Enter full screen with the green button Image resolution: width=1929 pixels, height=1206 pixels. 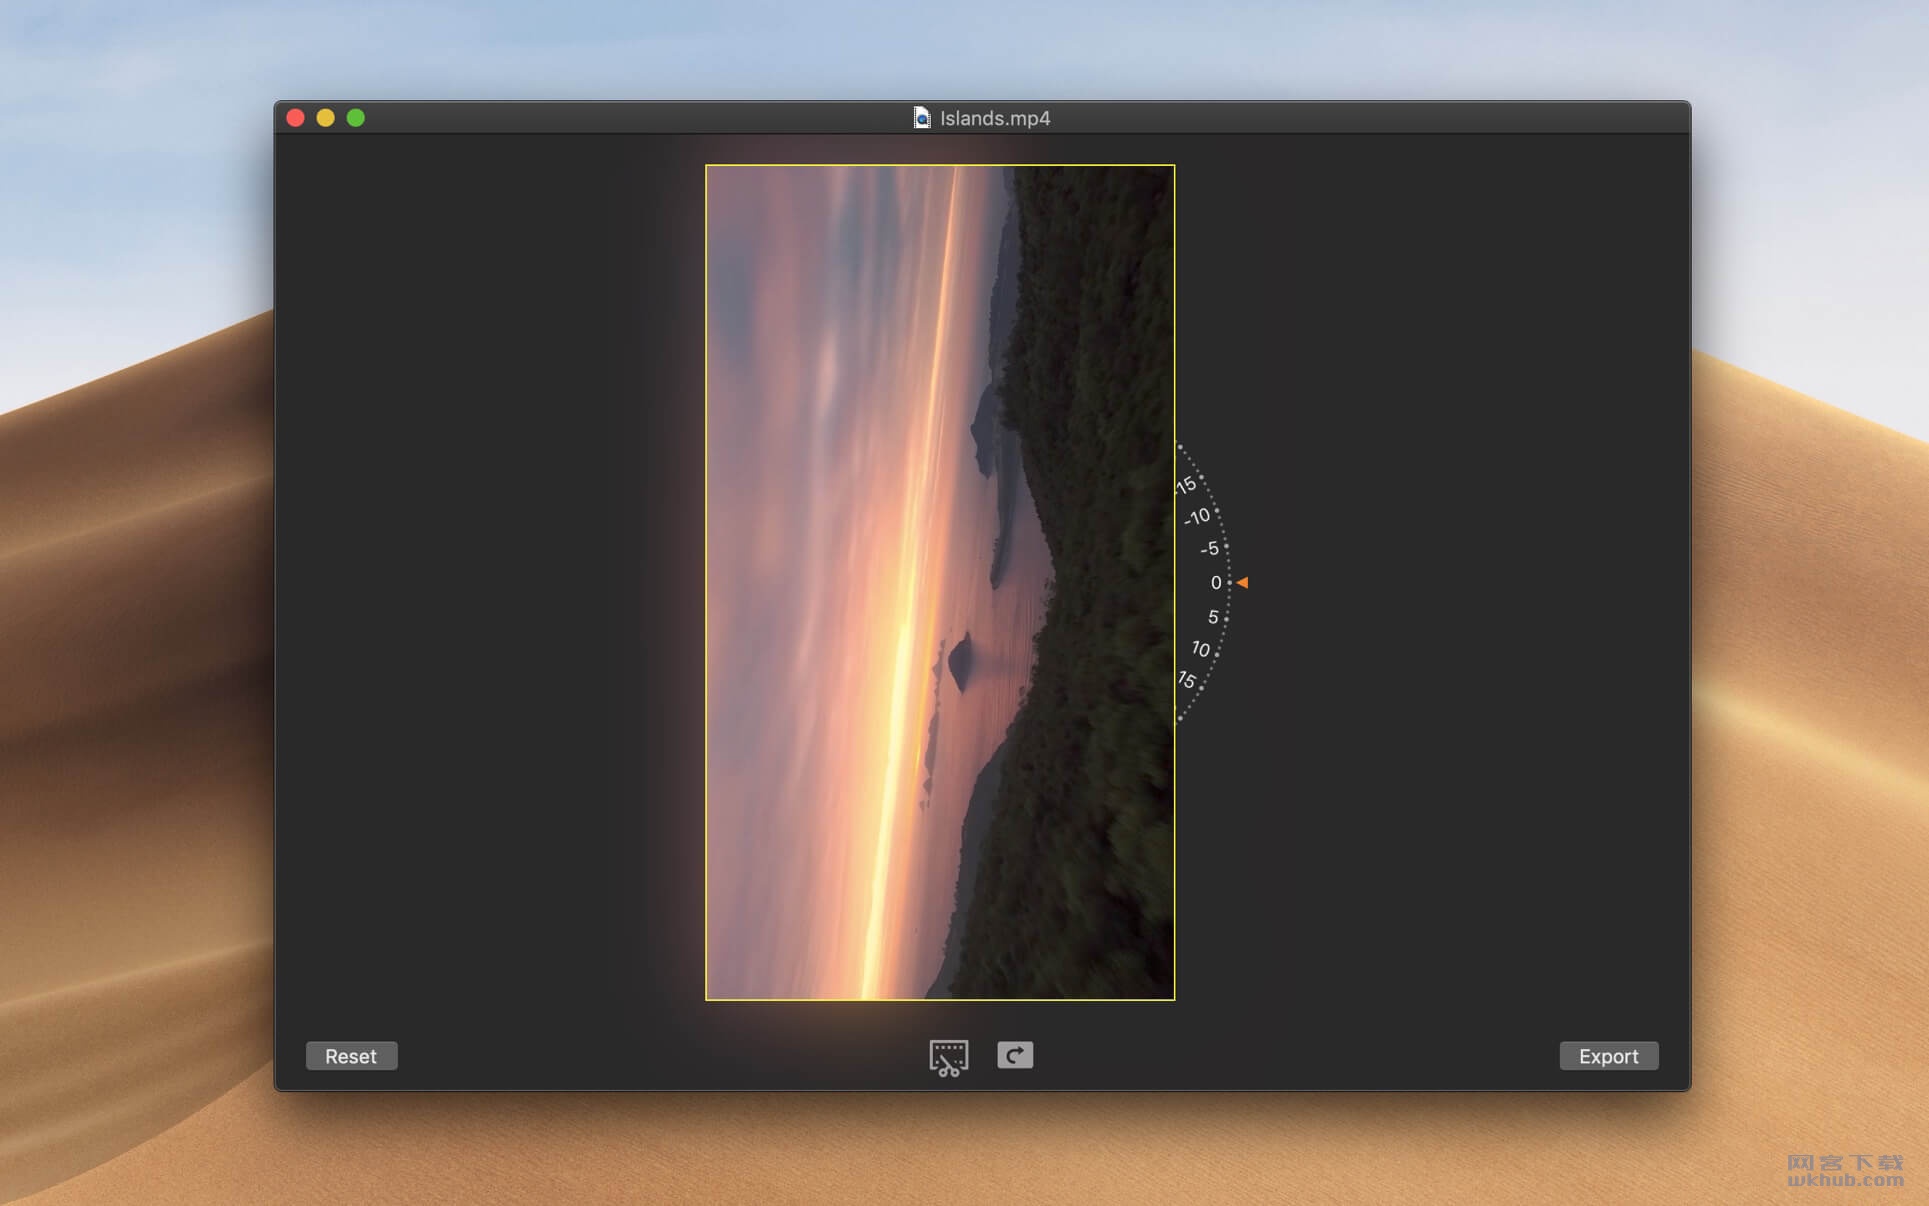coord(356,118)
